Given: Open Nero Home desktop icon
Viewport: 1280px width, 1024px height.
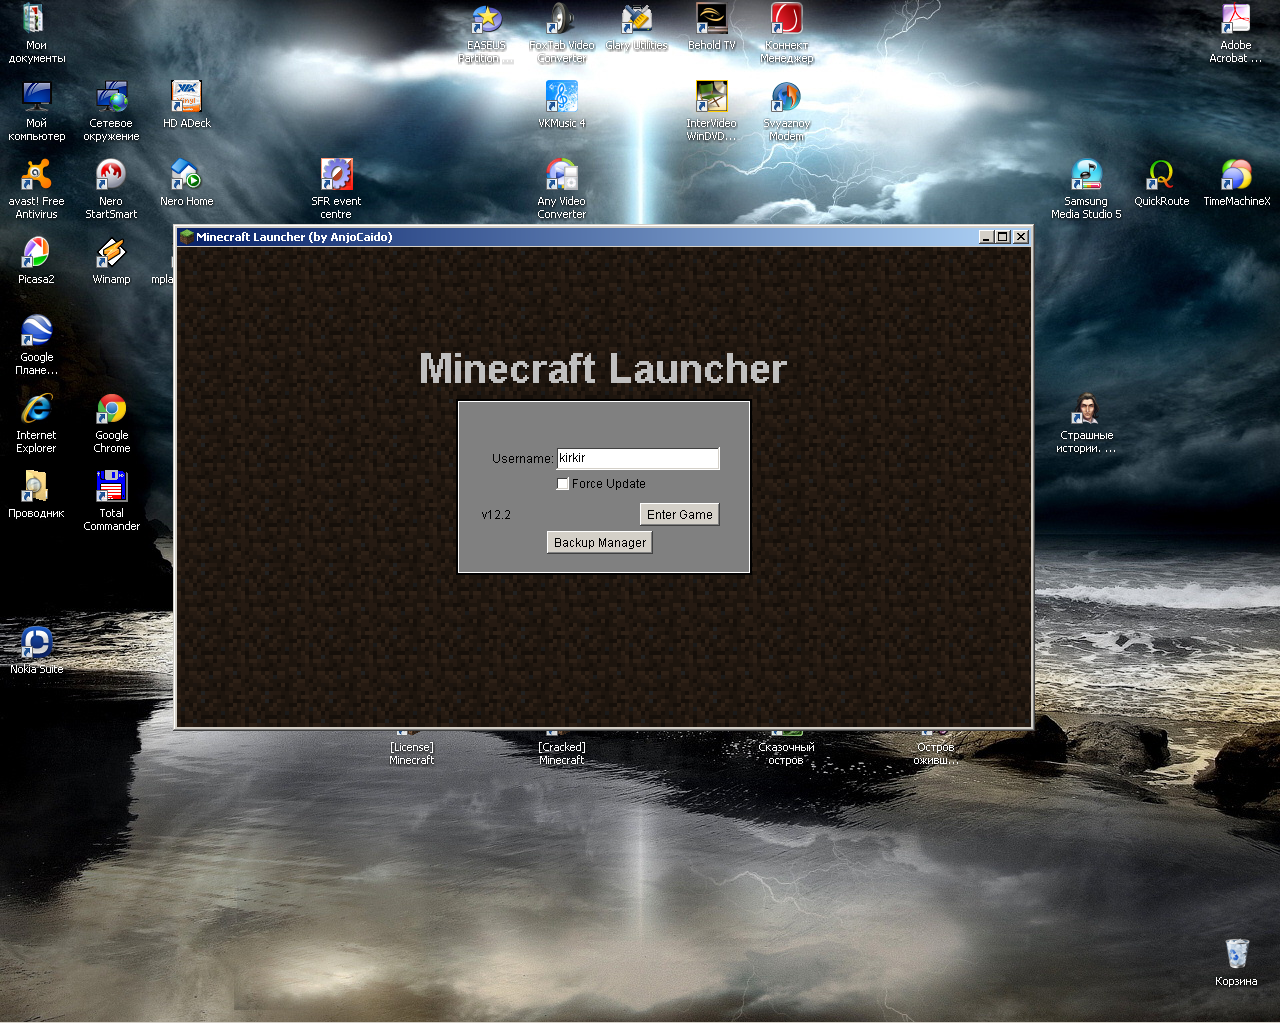Looking at the screenshot, I should click(187, 183).
